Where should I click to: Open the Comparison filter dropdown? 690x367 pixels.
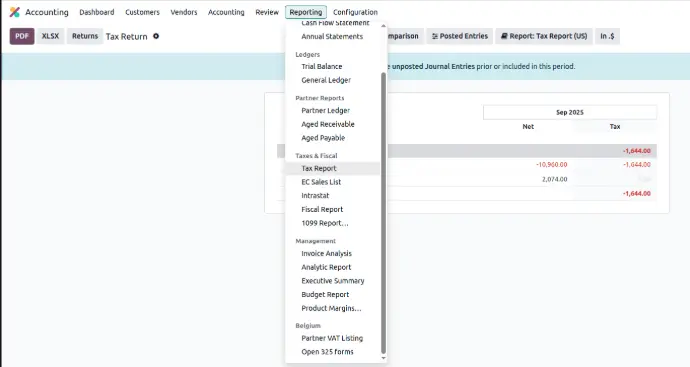[x=405, y=36]
